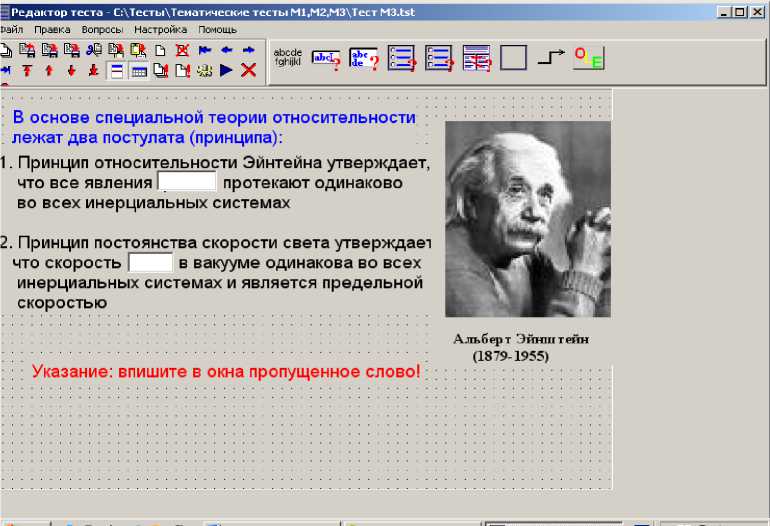Click the page crossed with red X

click(x=182, y=50)
